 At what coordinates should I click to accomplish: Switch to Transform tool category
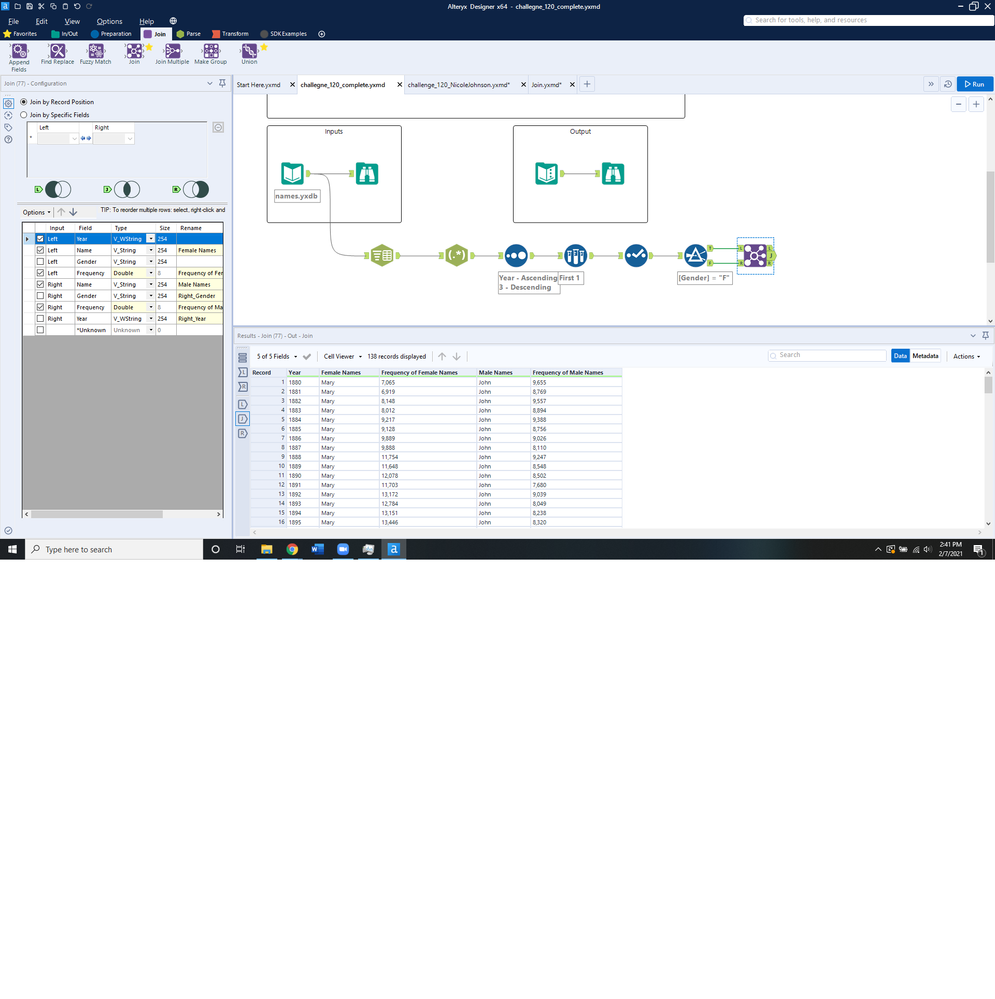231,34
